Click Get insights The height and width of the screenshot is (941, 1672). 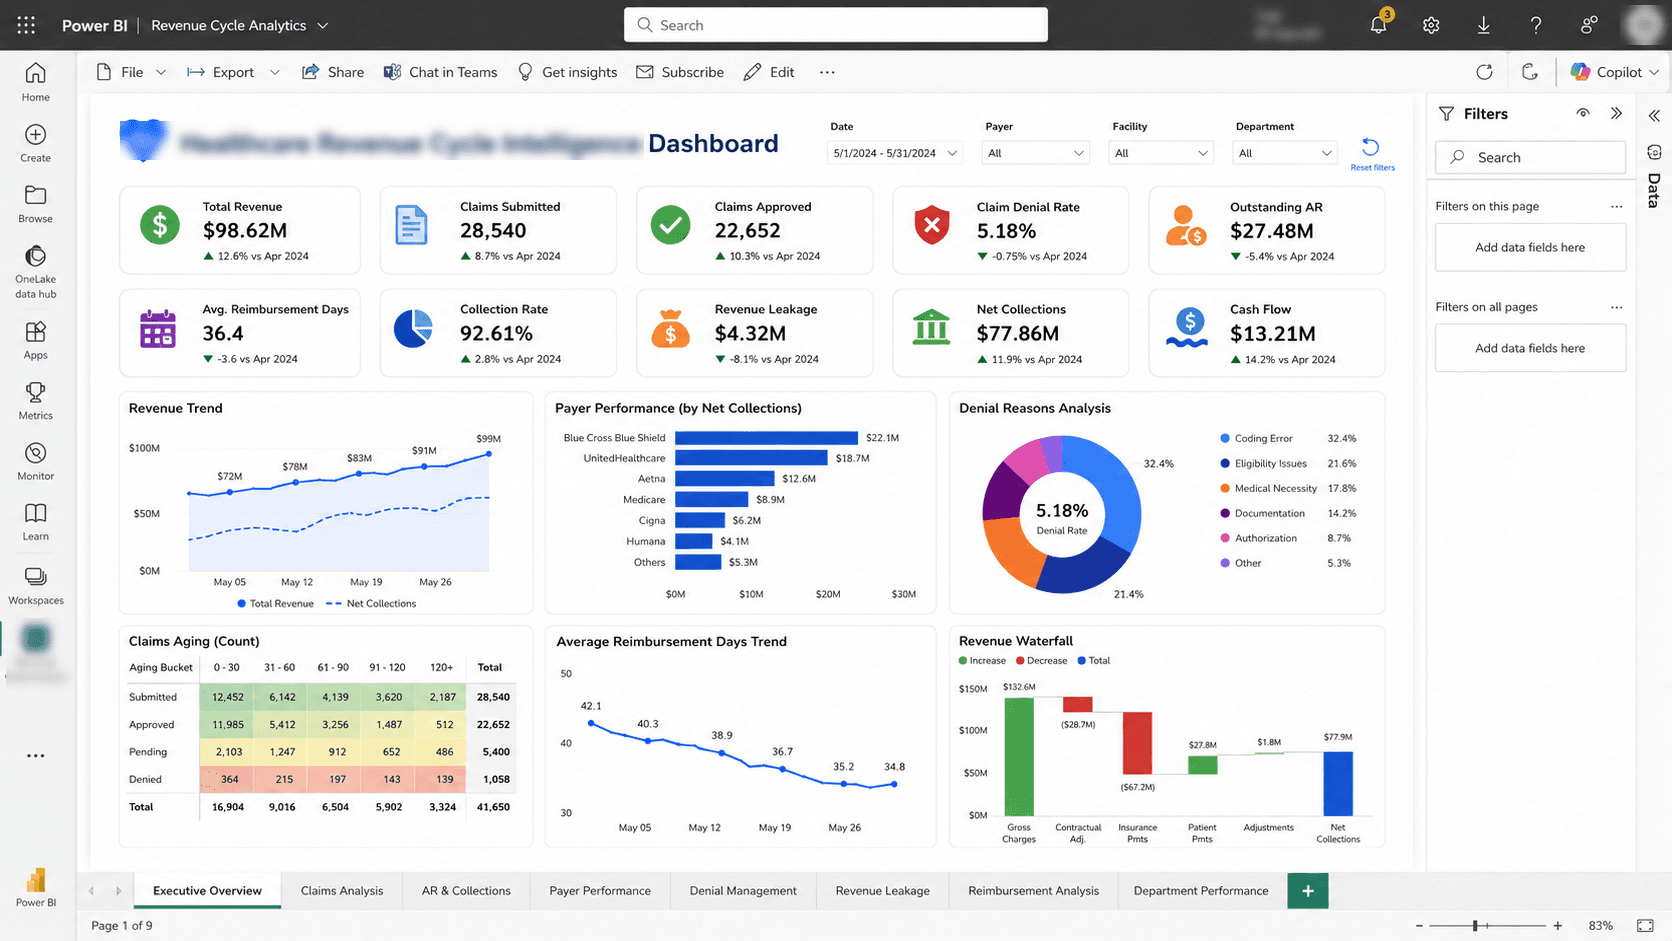(x=567, y=72)
